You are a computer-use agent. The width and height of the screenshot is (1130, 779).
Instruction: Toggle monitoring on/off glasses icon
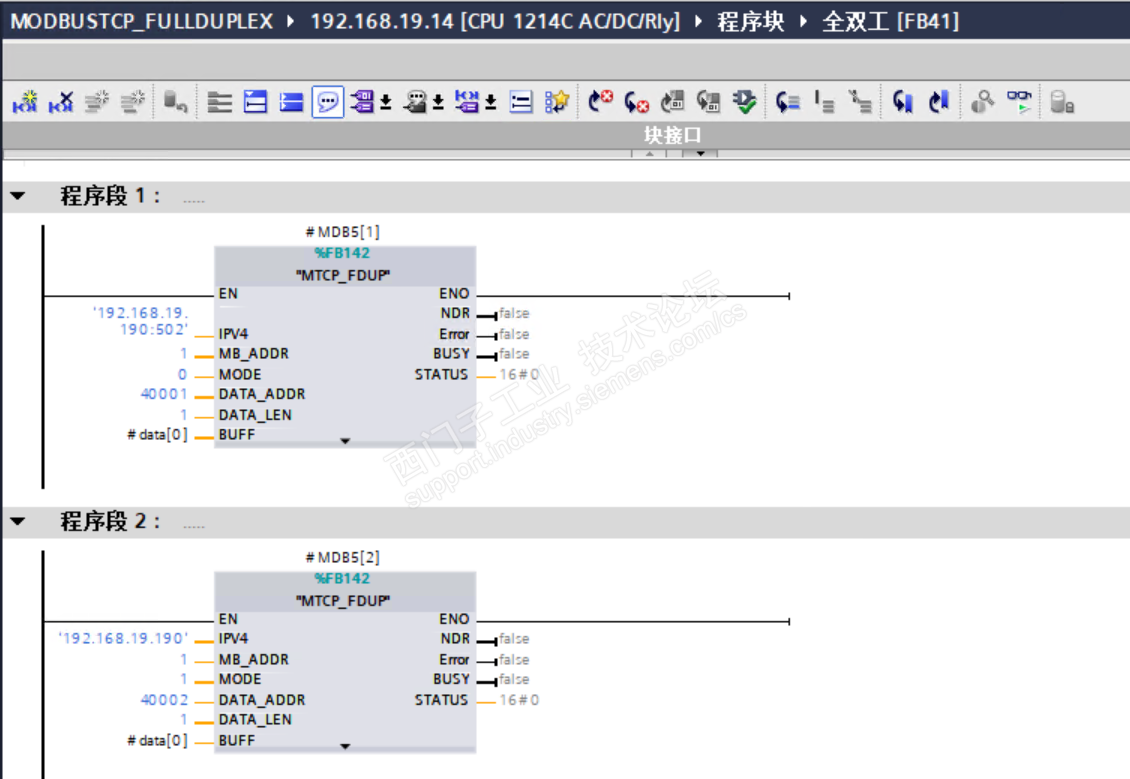1019,102
